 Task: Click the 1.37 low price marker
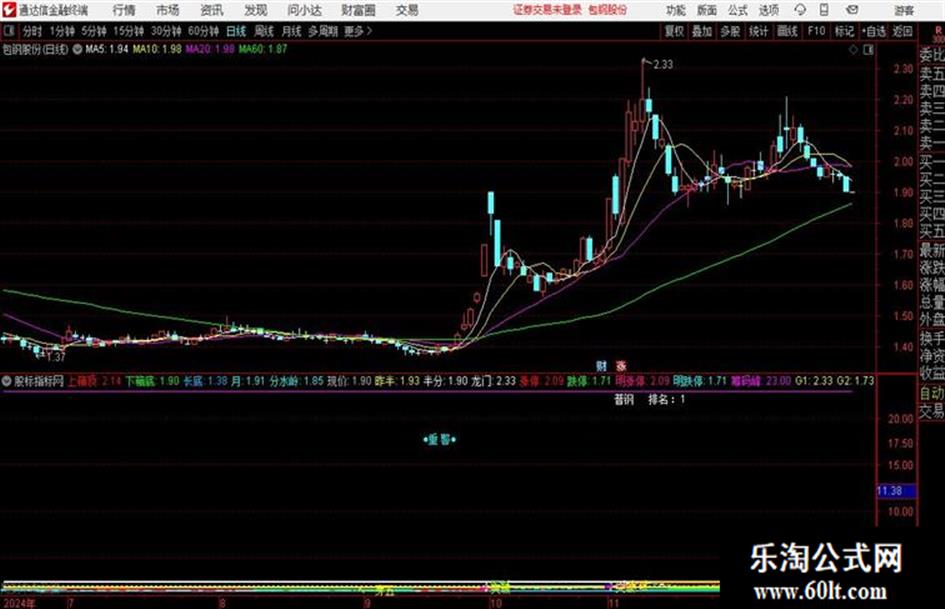pos(55,357)
